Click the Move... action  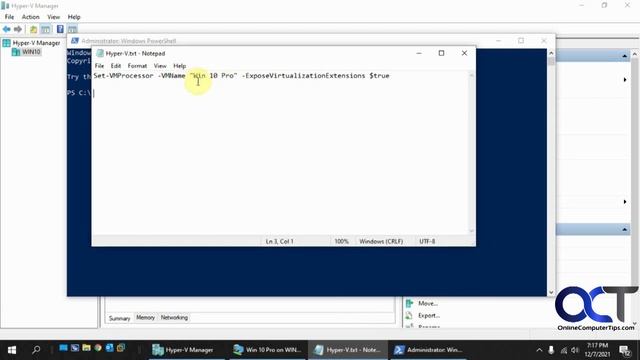(428, 303)
